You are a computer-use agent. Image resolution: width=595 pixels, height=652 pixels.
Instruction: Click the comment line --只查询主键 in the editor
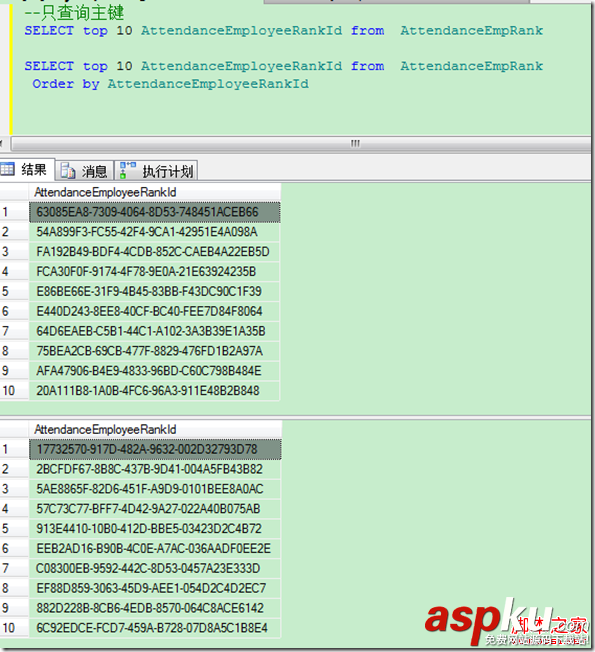(74, 12)
